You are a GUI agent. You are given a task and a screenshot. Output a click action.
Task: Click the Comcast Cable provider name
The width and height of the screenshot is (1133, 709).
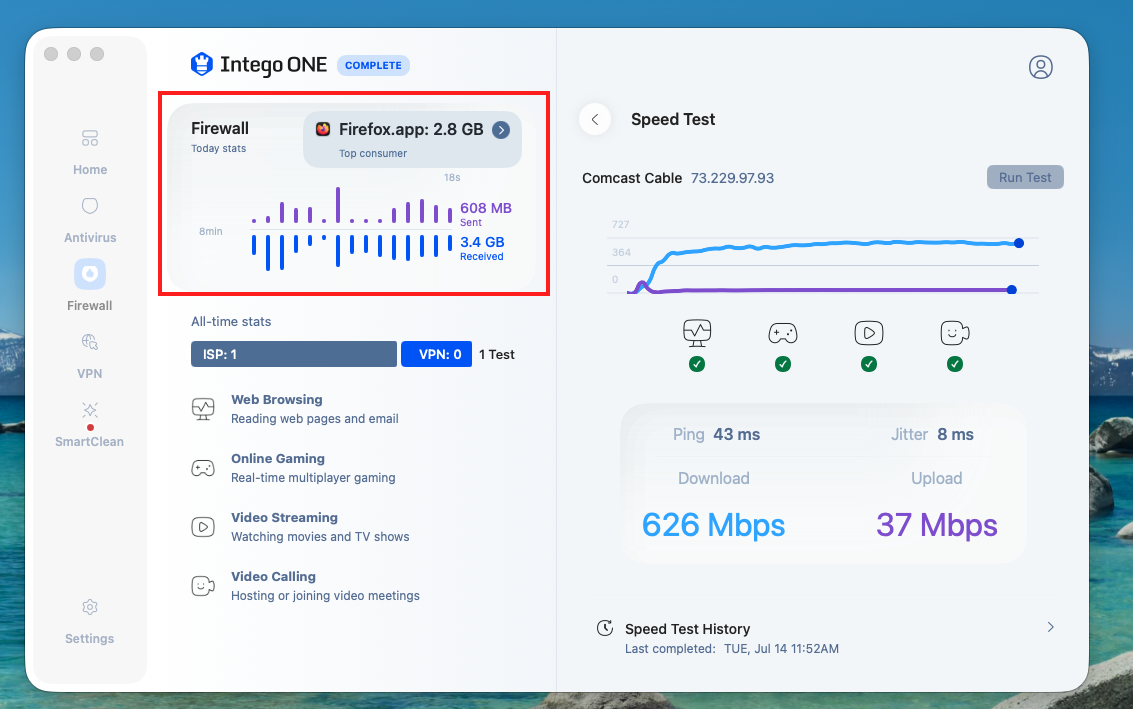click(632, 178)
